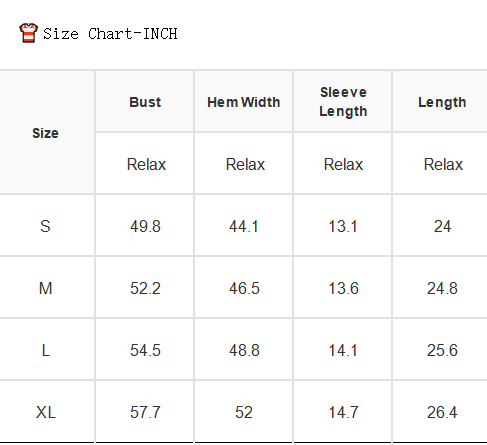Select the Bust column header

(x=145, y=102)
